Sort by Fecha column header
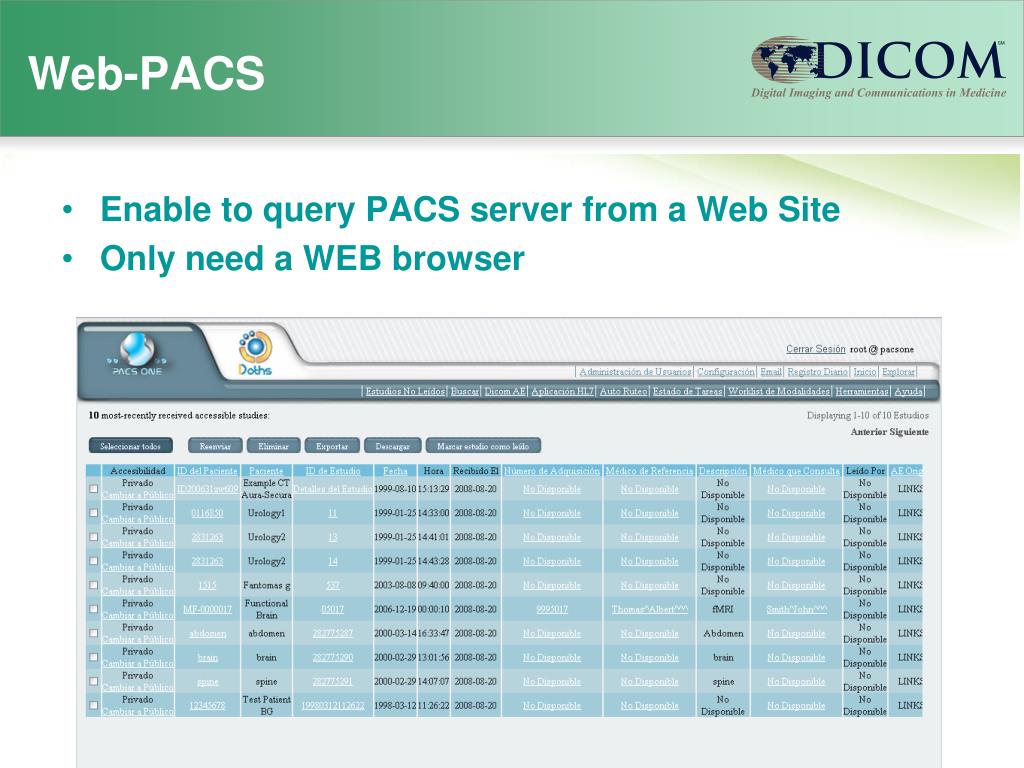 coord(394,471)
